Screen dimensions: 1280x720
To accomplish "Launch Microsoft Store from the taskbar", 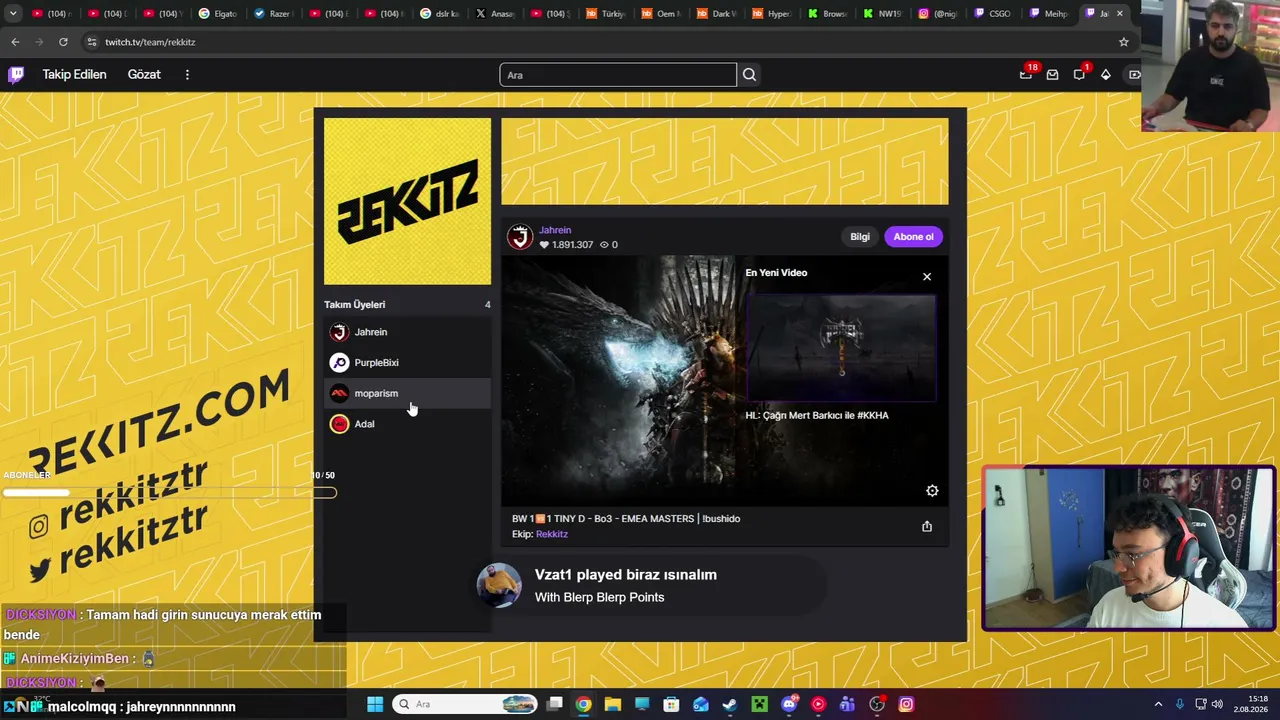I will 671,704.
